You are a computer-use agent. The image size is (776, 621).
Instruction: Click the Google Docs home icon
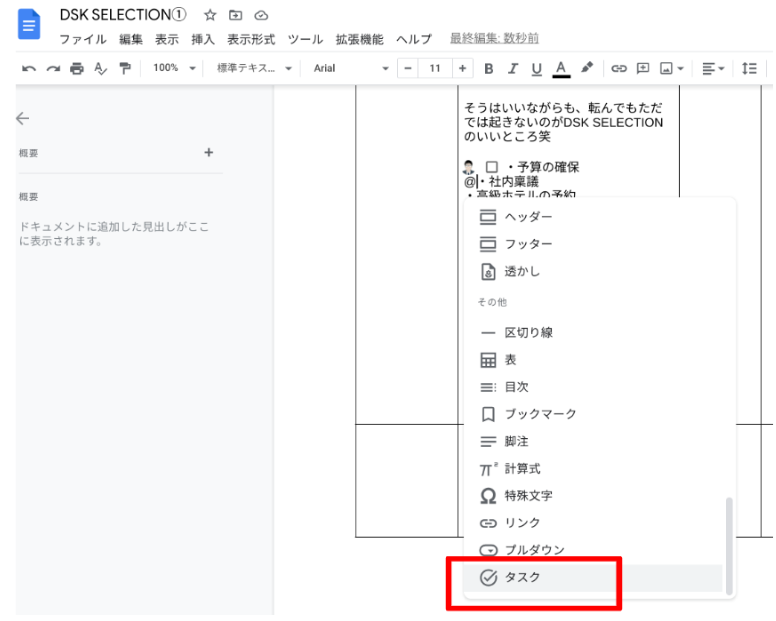click(29, 24)
